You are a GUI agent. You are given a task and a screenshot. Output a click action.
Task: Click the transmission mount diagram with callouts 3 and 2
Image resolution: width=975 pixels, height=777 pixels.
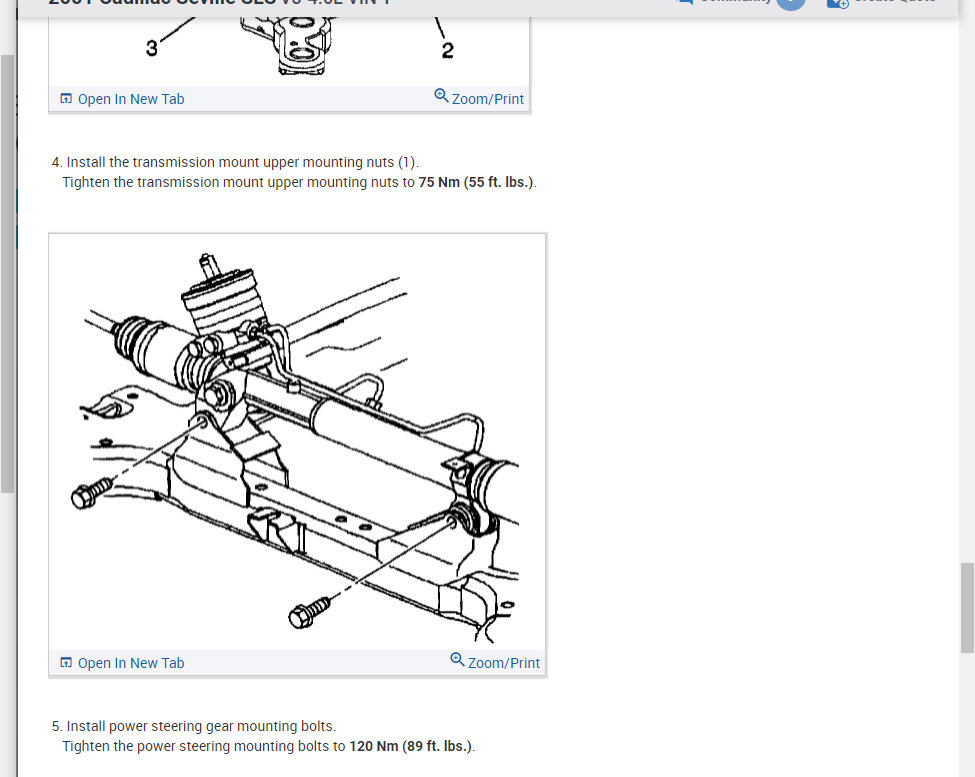[x=289, y=52]
